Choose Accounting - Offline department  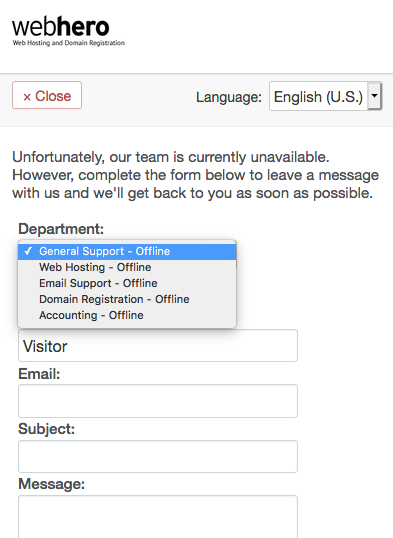coord(127,315)
